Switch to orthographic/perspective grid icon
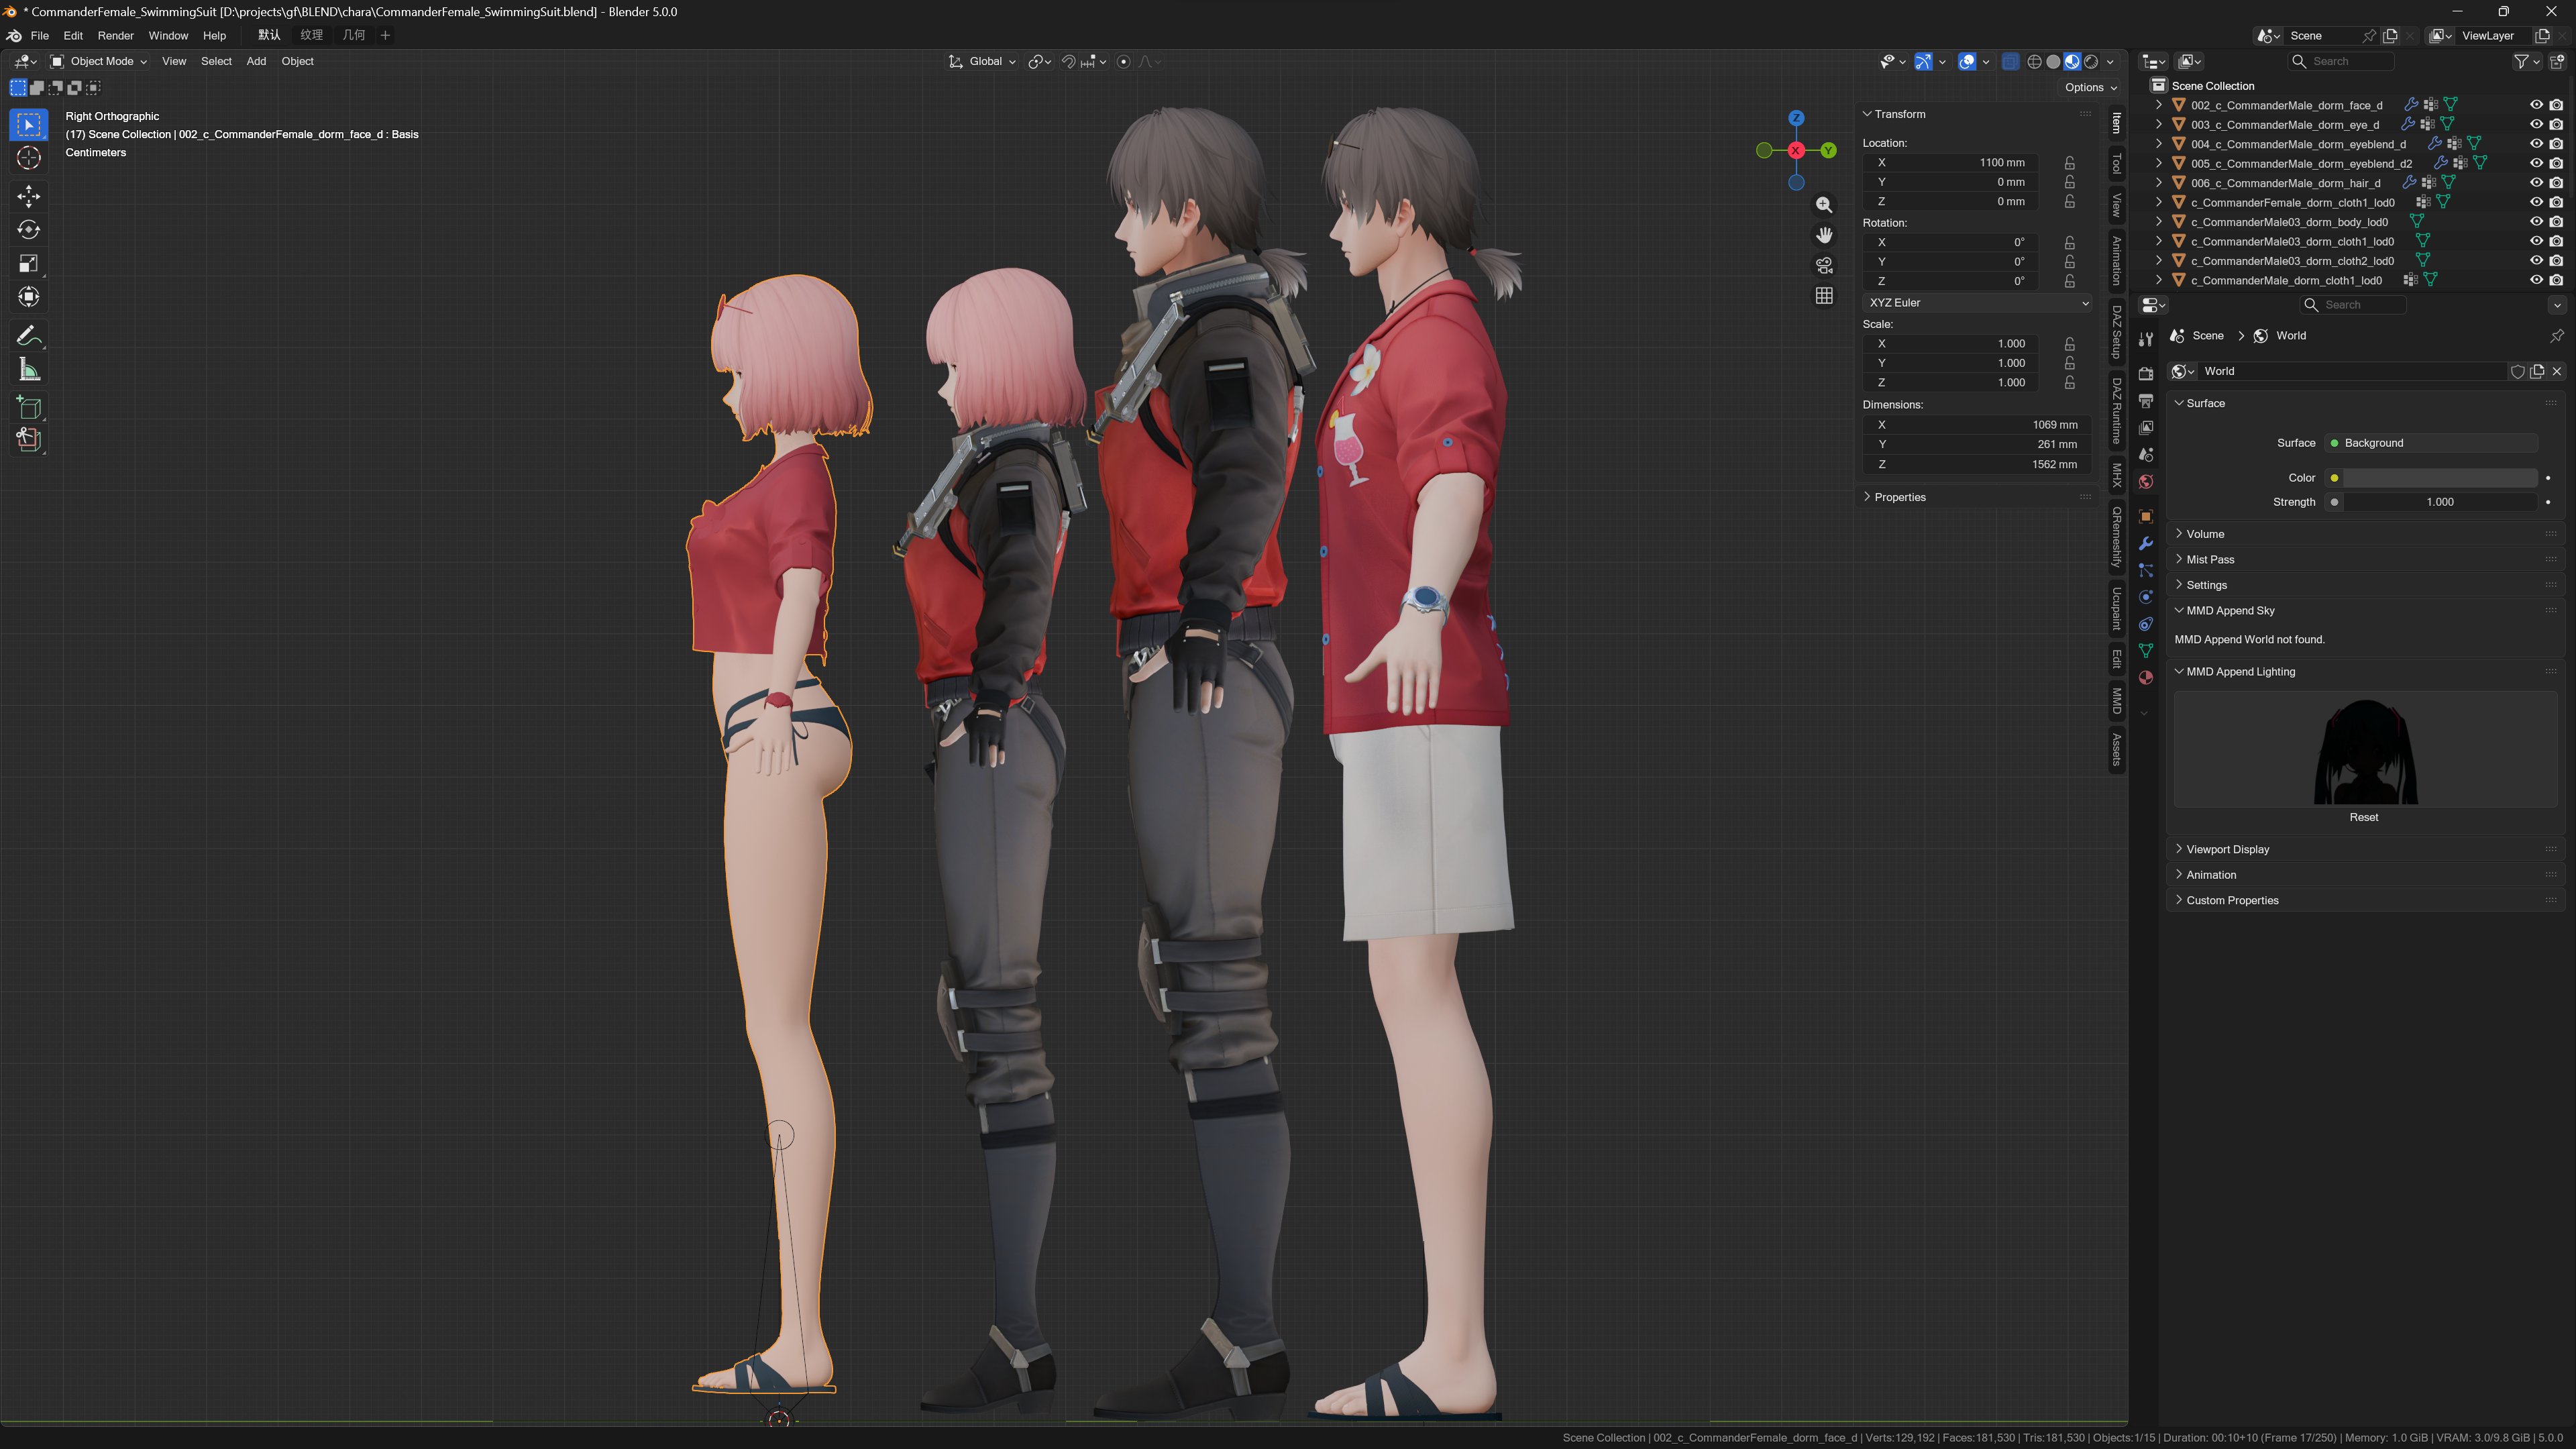The width and height of the screenshot is (2576, 1449). (x=1824, y=296)
